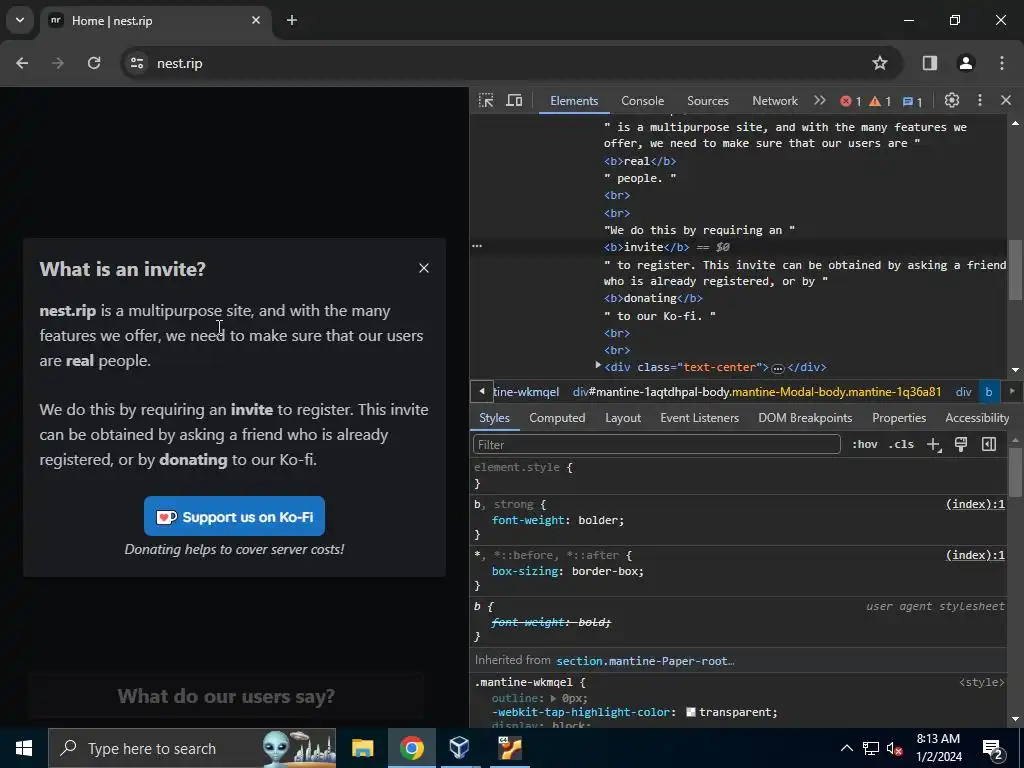Expand the collapsed ellipsis in text-center div
Screen dimensions: 1024x768
(x=777, y=368)
